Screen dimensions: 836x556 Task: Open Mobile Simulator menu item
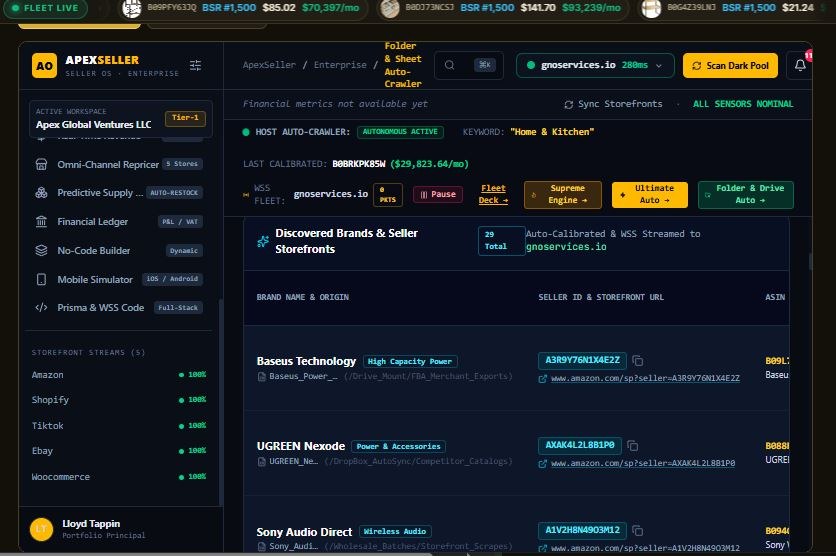119,279
